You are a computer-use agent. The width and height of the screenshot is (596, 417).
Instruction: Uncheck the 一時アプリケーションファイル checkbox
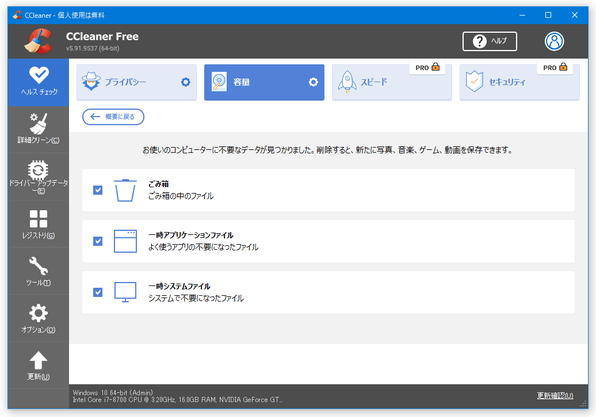(x=98, y=241)
